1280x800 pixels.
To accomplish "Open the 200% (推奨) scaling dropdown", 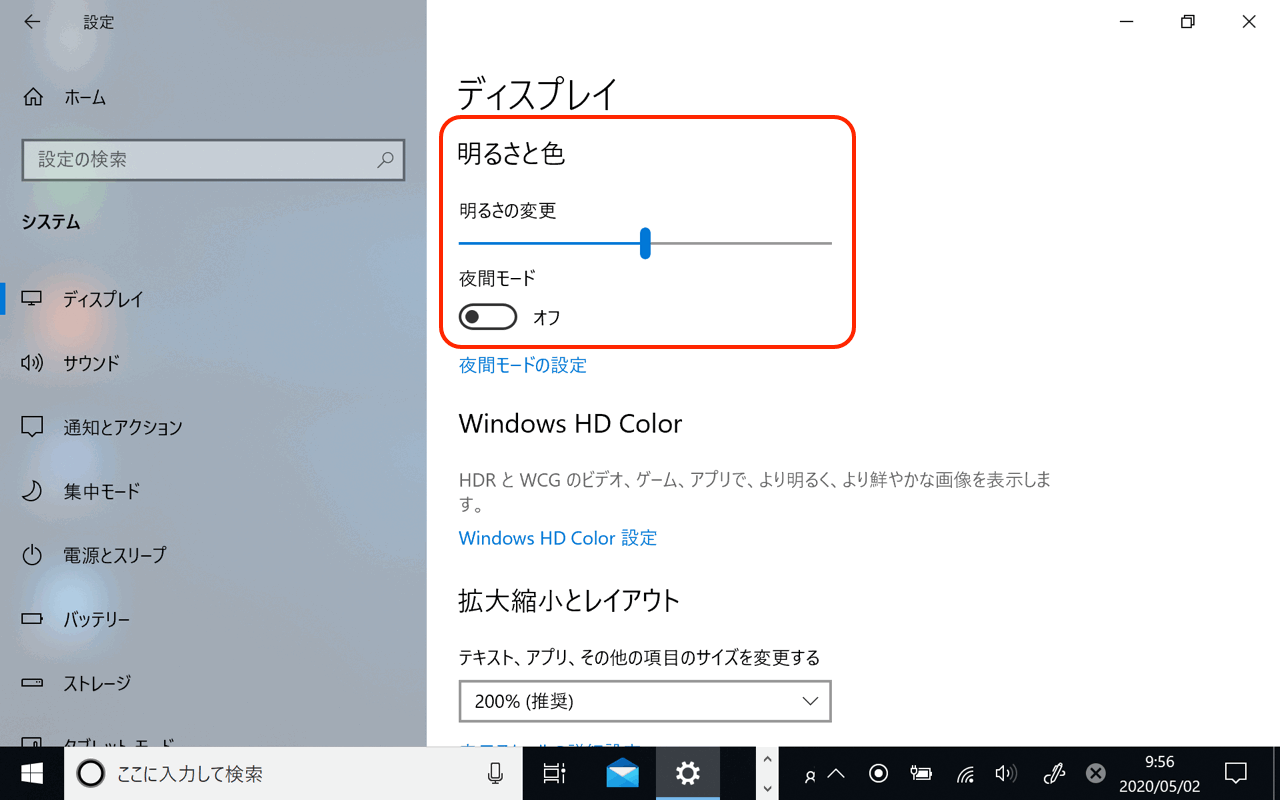I will pyautogui.click(x=645, y=701).
